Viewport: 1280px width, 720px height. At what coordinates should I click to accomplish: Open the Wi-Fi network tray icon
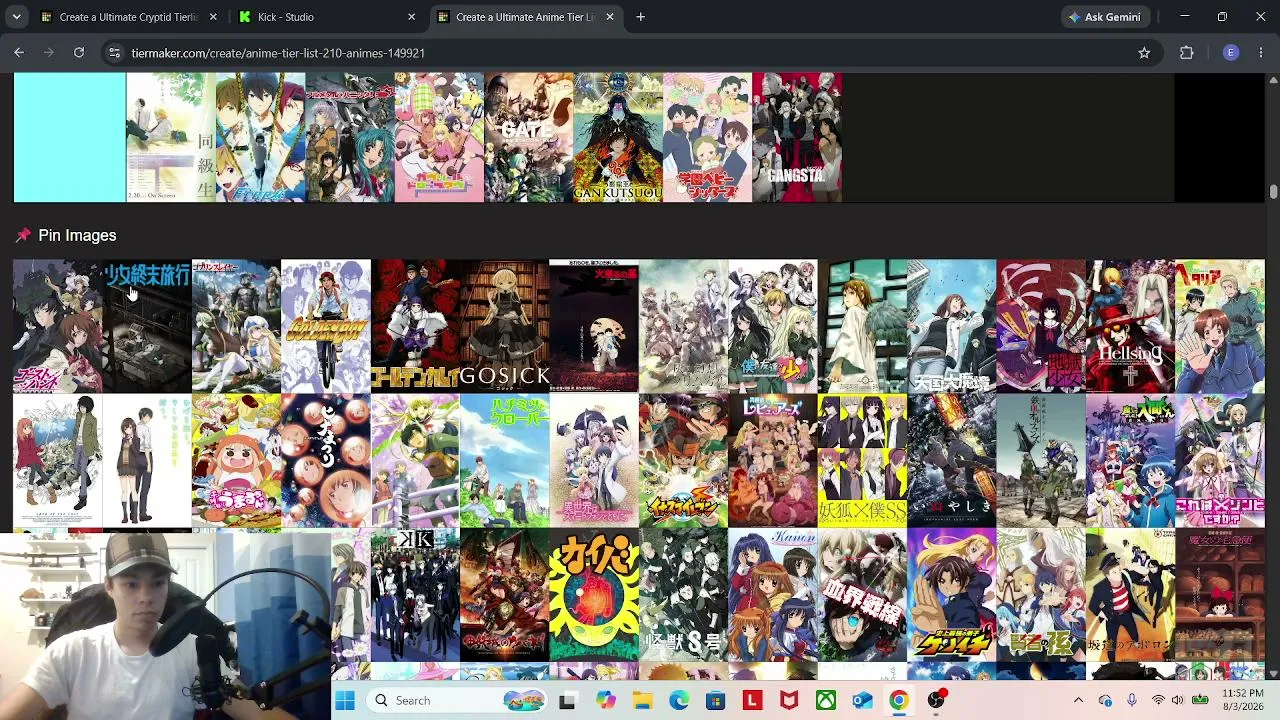(1158, 701)
